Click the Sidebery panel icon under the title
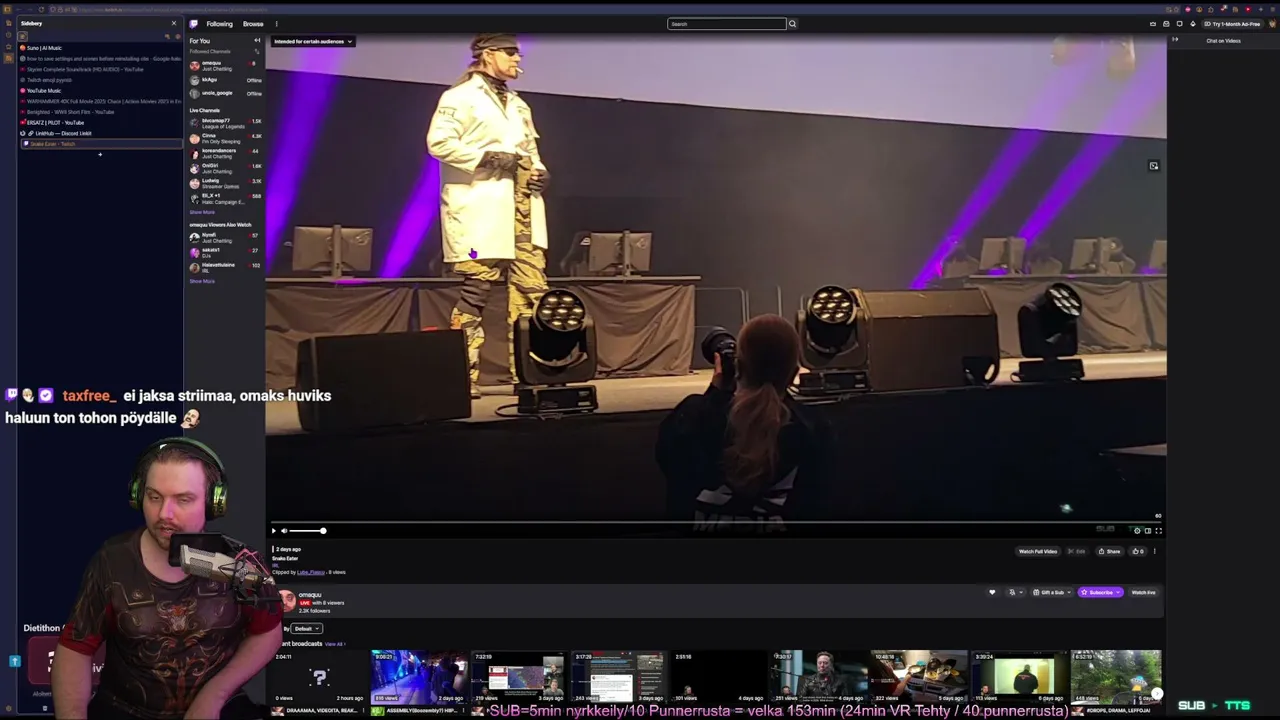This screenshot has width=1280, height=720. (22, 36)
